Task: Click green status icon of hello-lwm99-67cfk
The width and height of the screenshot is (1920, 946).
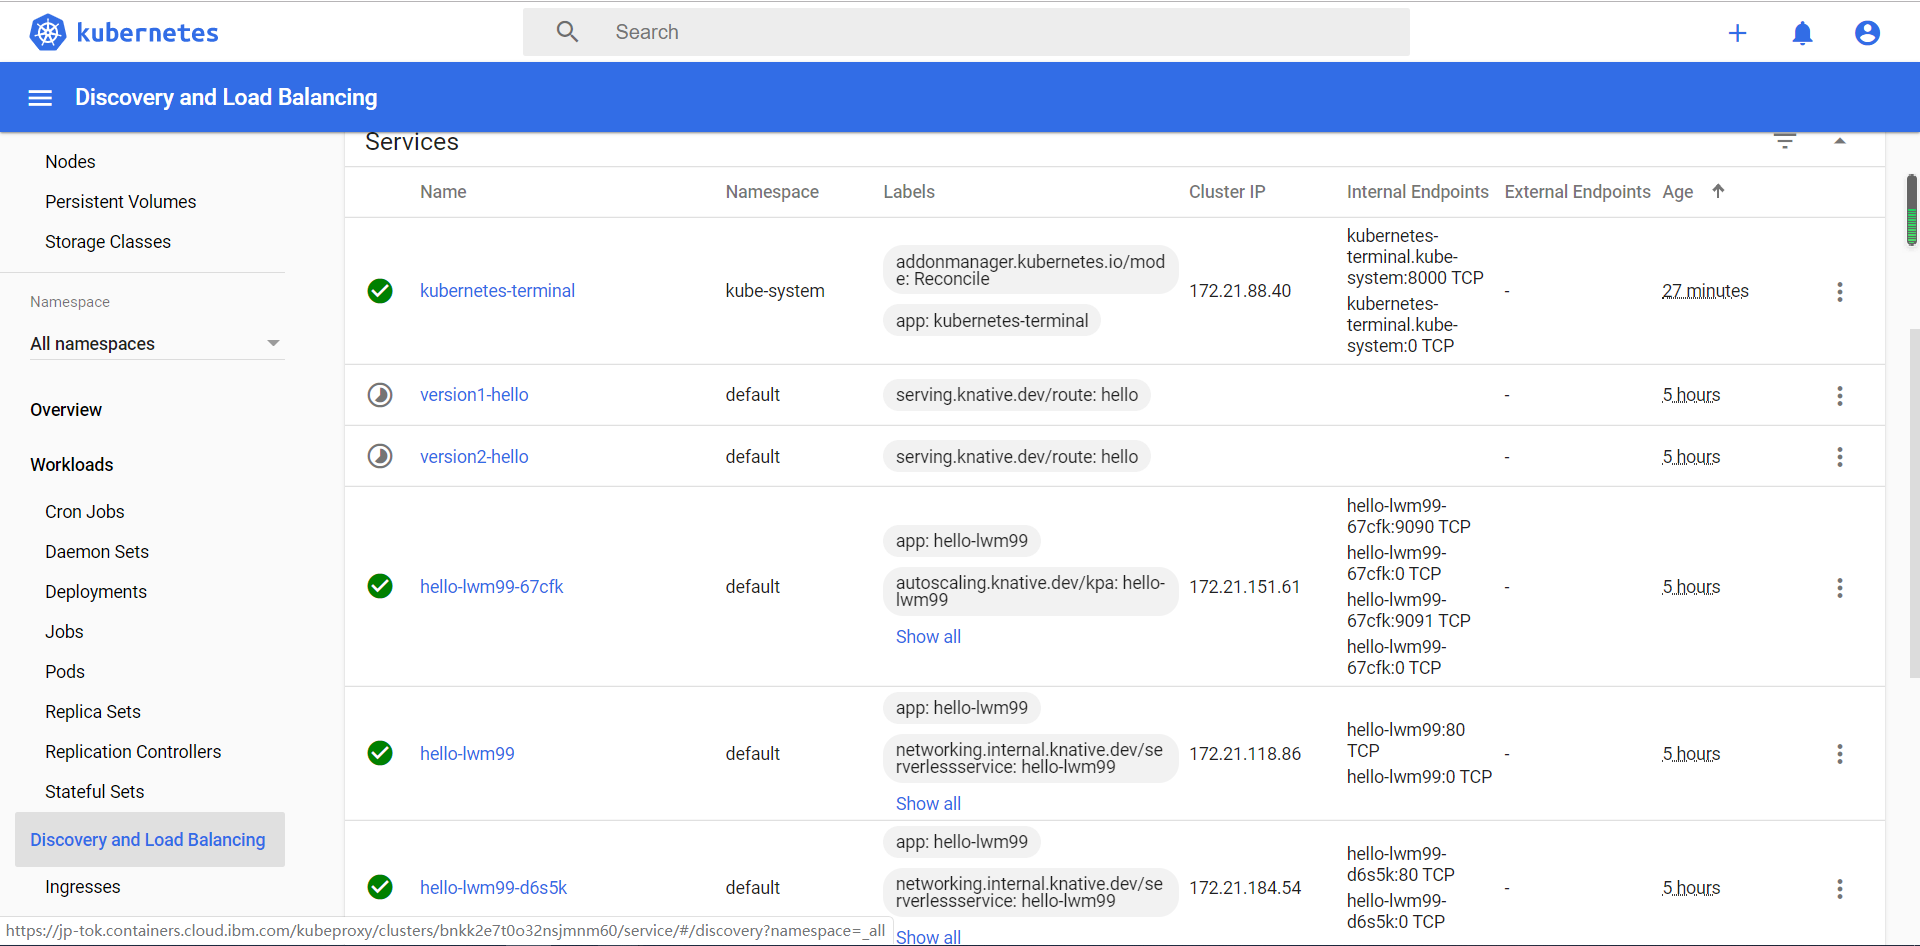Action: click(x=380, y=586)
